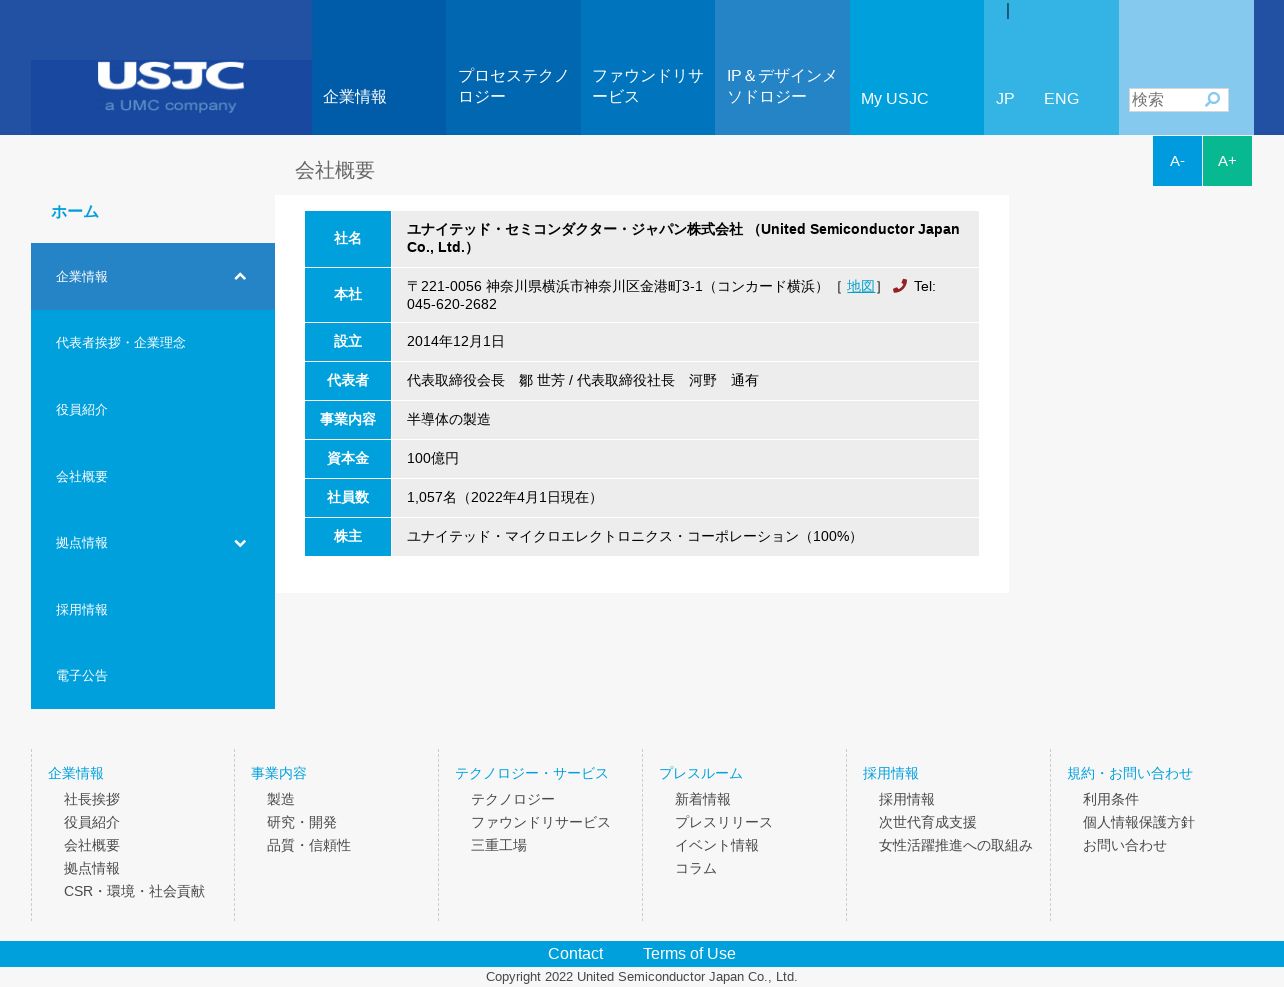The height and width of the screenshot is (987, 1284).
Task: Click footer link 次世代育成支援
Action: [x=928, y=822]
